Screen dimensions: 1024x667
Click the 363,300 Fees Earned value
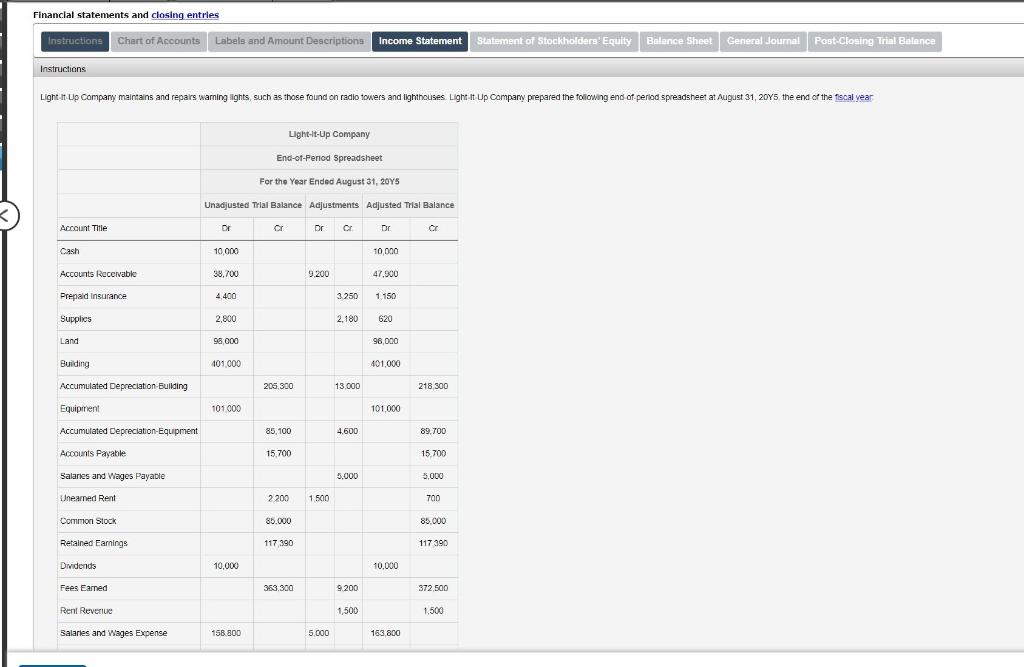(278, 589)
